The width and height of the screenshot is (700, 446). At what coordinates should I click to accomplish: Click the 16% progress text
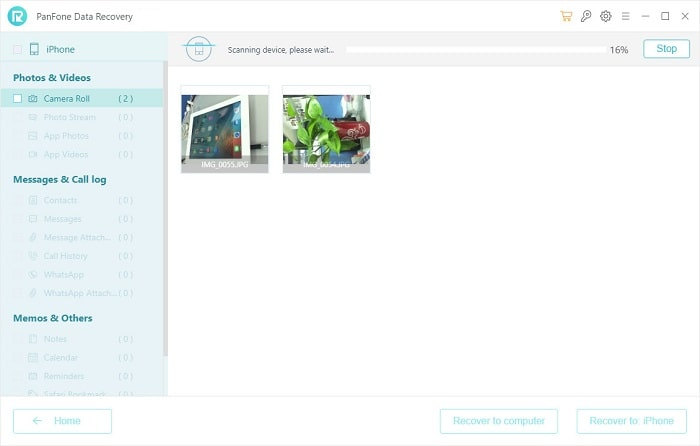[619, 50]
